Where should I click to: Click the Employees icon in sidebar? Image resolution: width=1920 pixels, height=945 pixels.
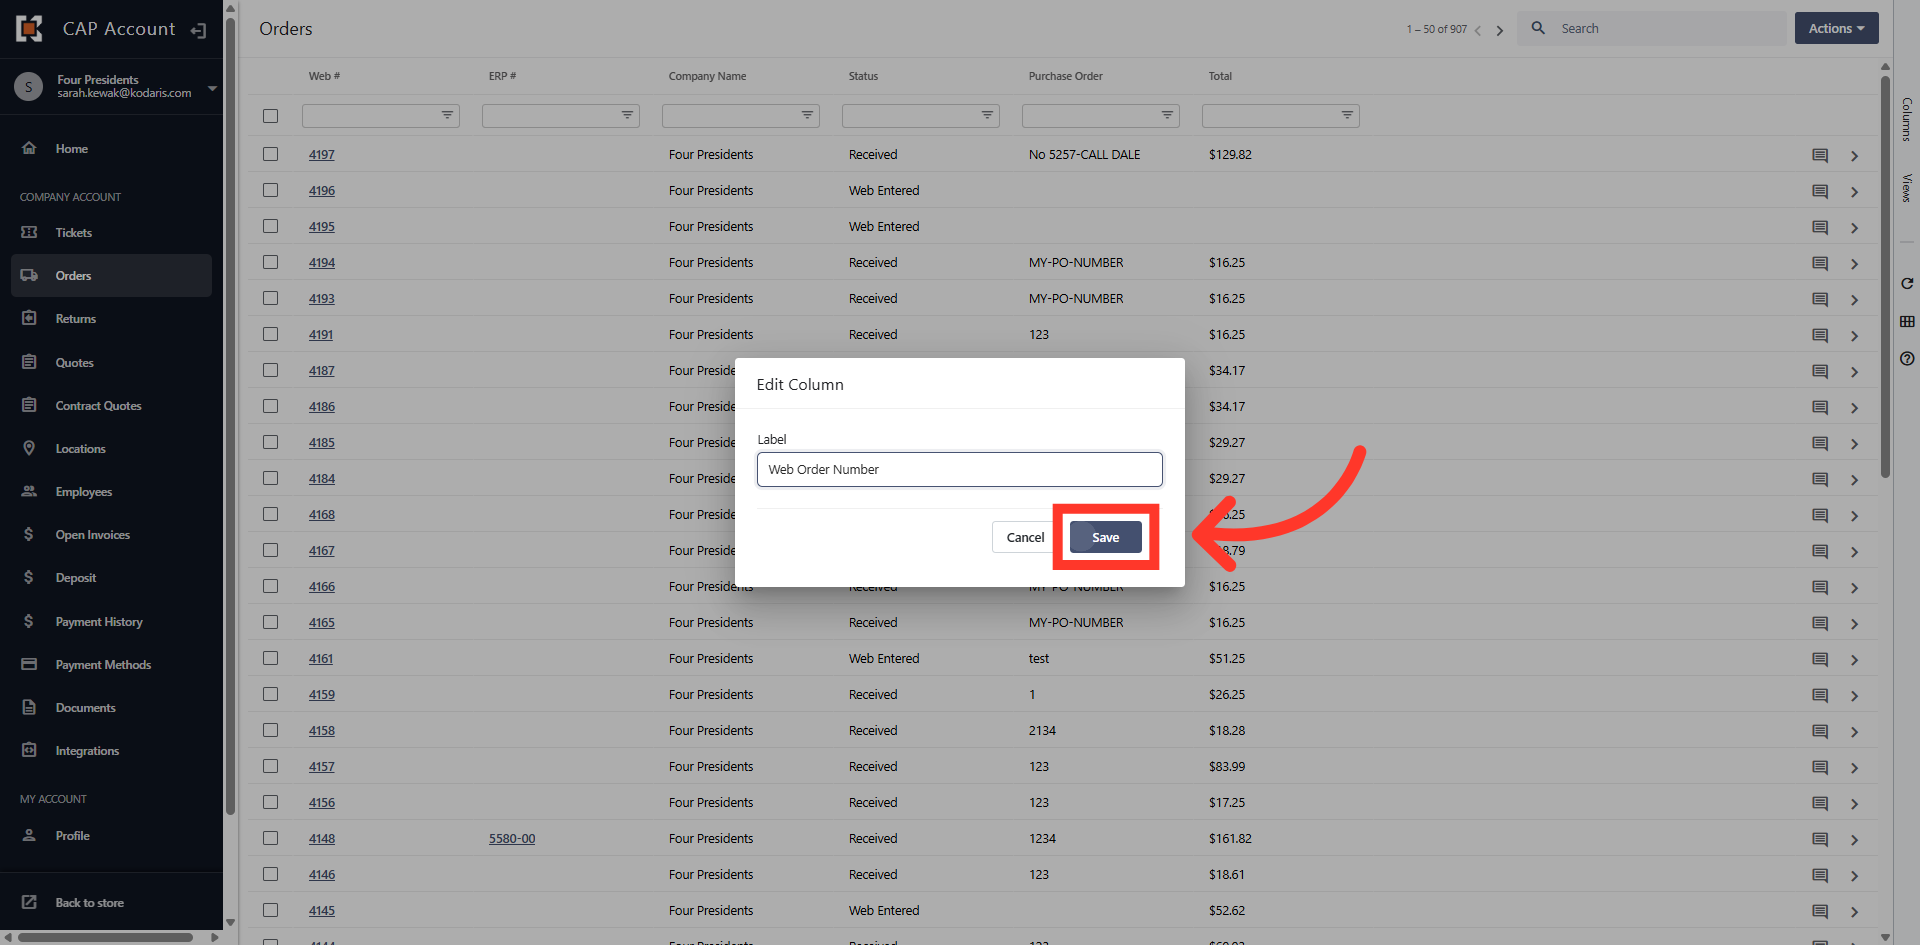click(x=29, y=491)
